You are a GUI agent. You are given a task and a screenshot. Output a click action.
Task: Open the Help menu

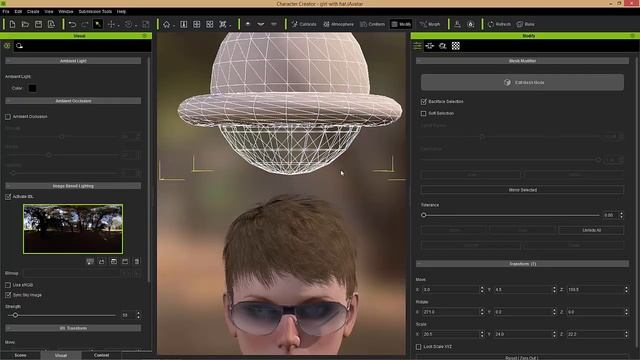[x=121, y=11]
